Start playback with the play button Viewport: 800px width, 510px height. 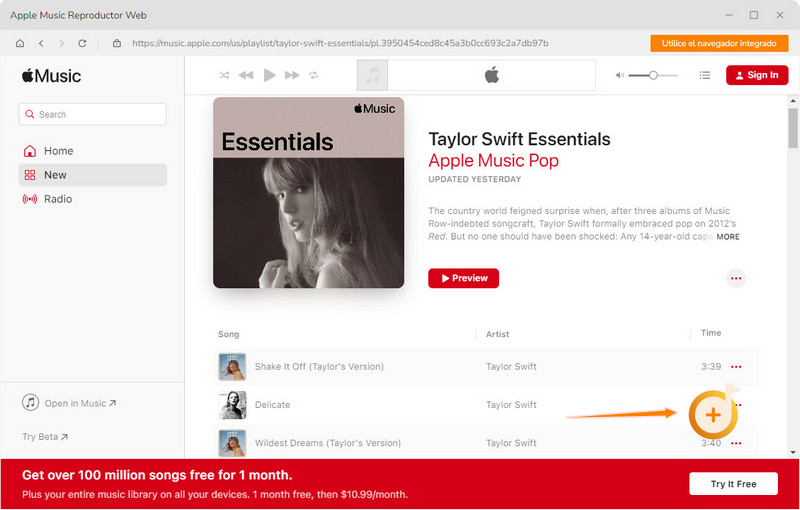tap(269, 75)
